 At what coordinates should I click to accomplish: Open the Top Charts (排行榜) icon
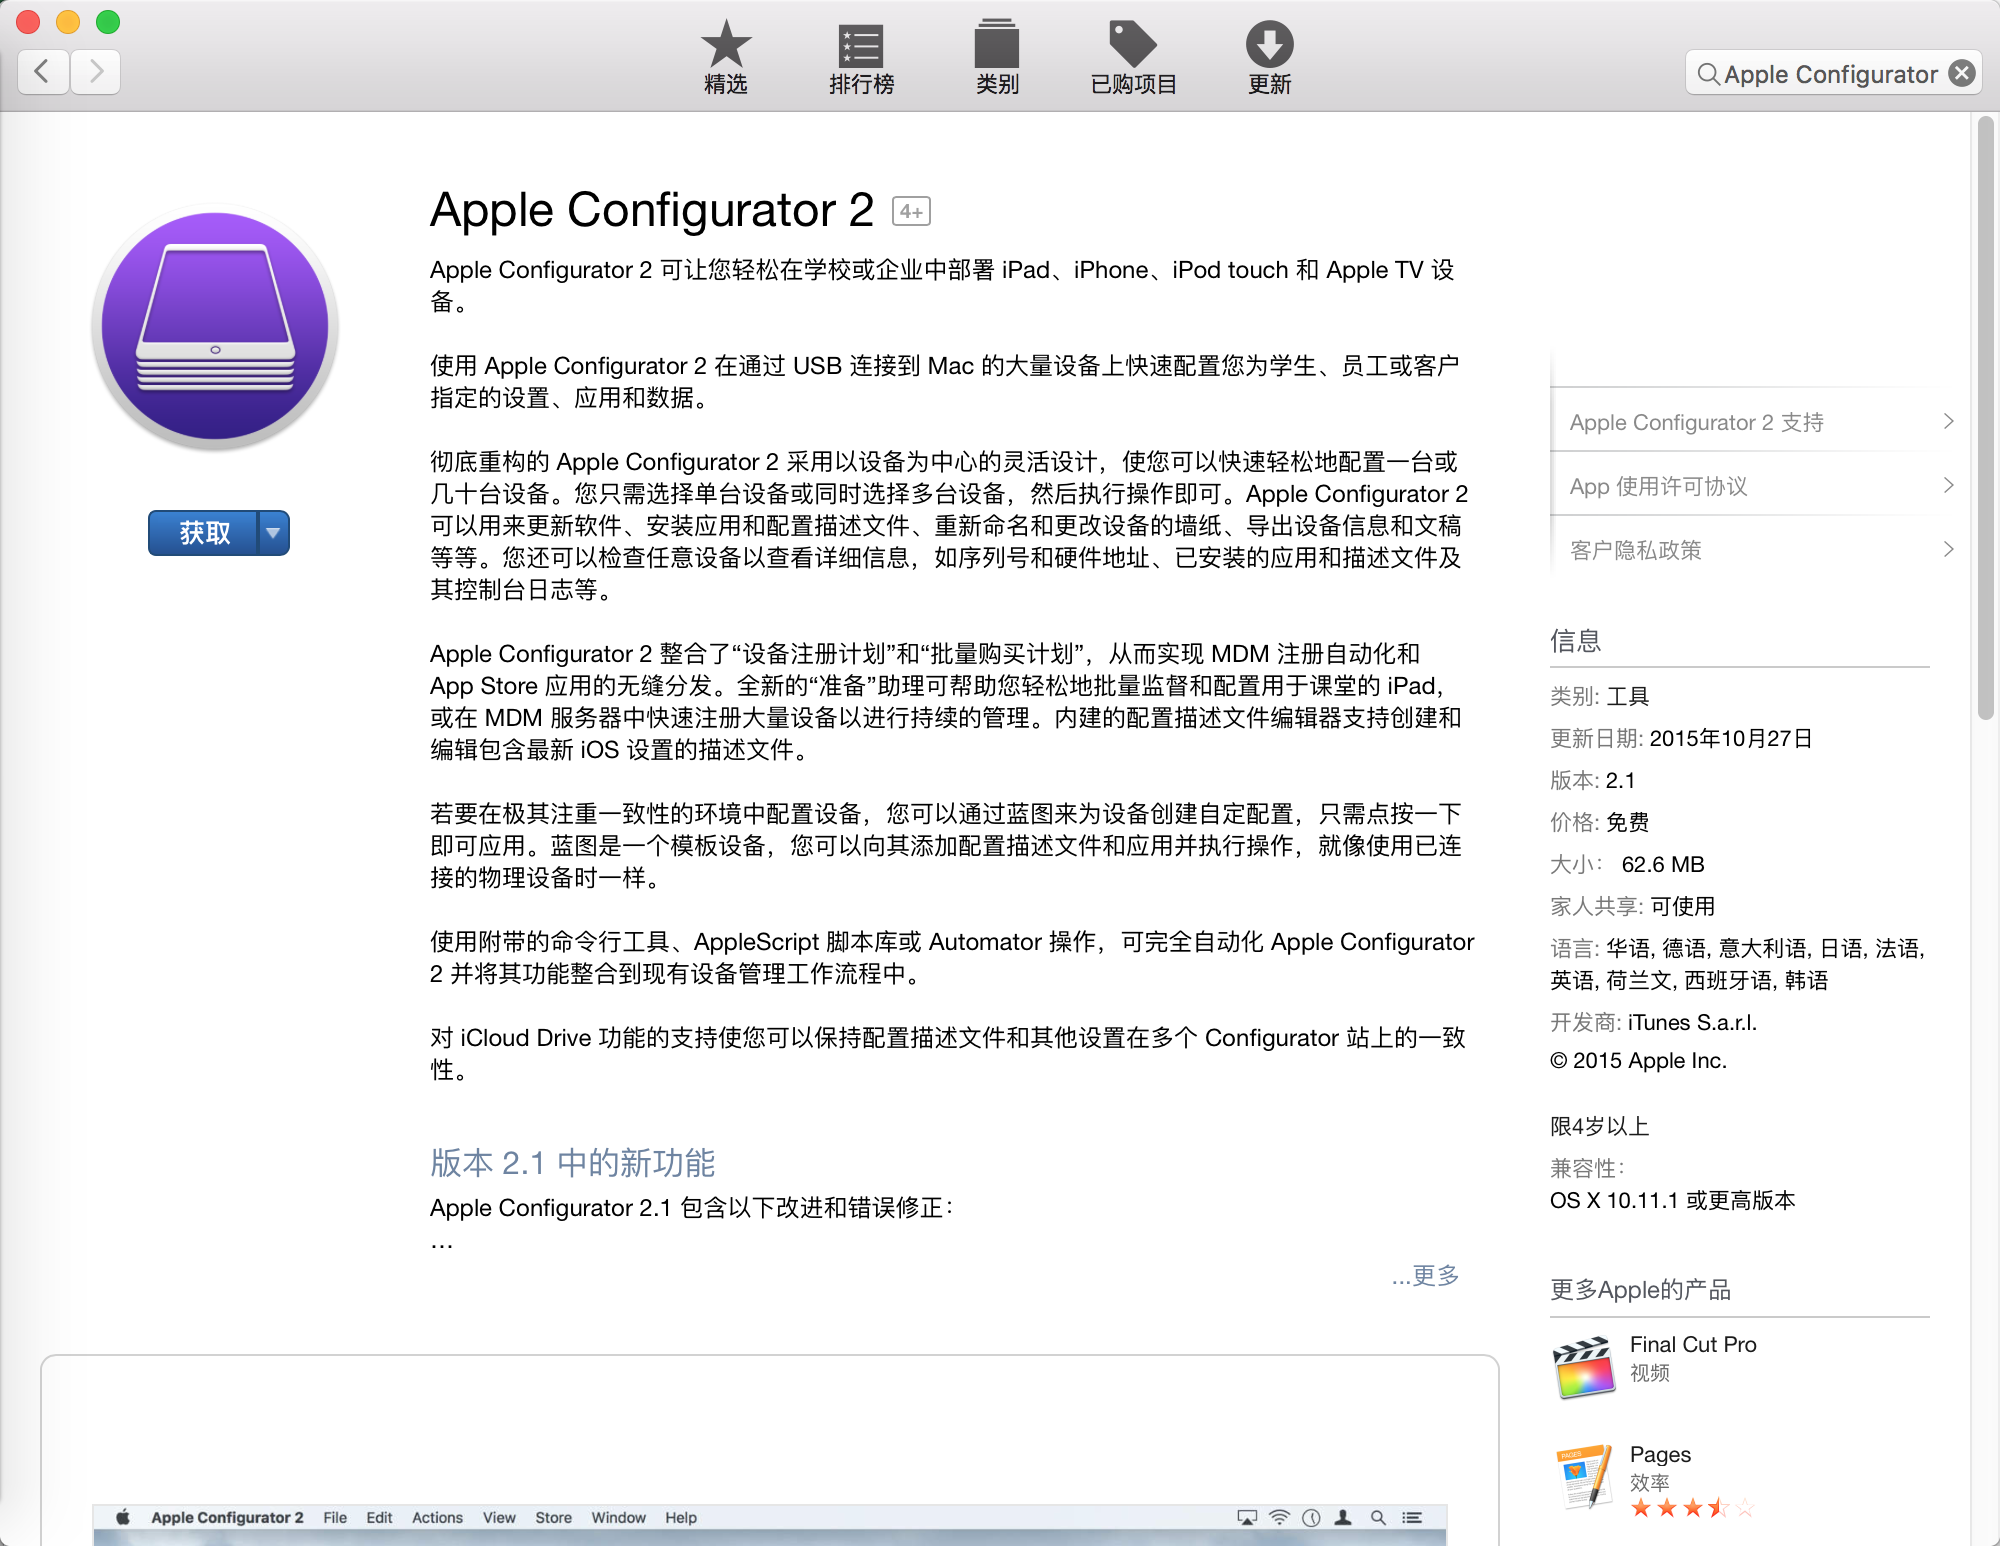[860, 46]
